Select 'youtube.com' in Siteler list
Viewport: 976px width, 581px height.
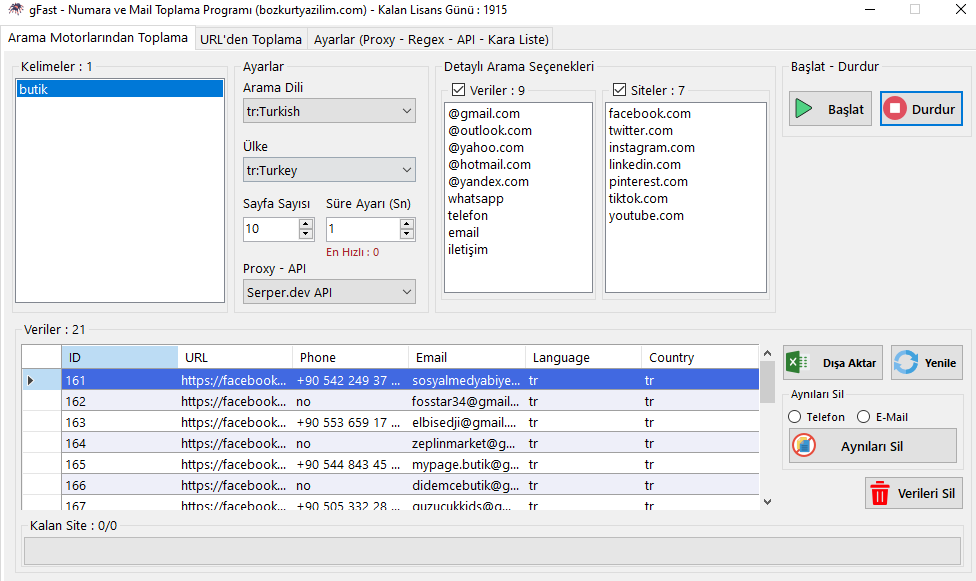[x=646, y=215]
